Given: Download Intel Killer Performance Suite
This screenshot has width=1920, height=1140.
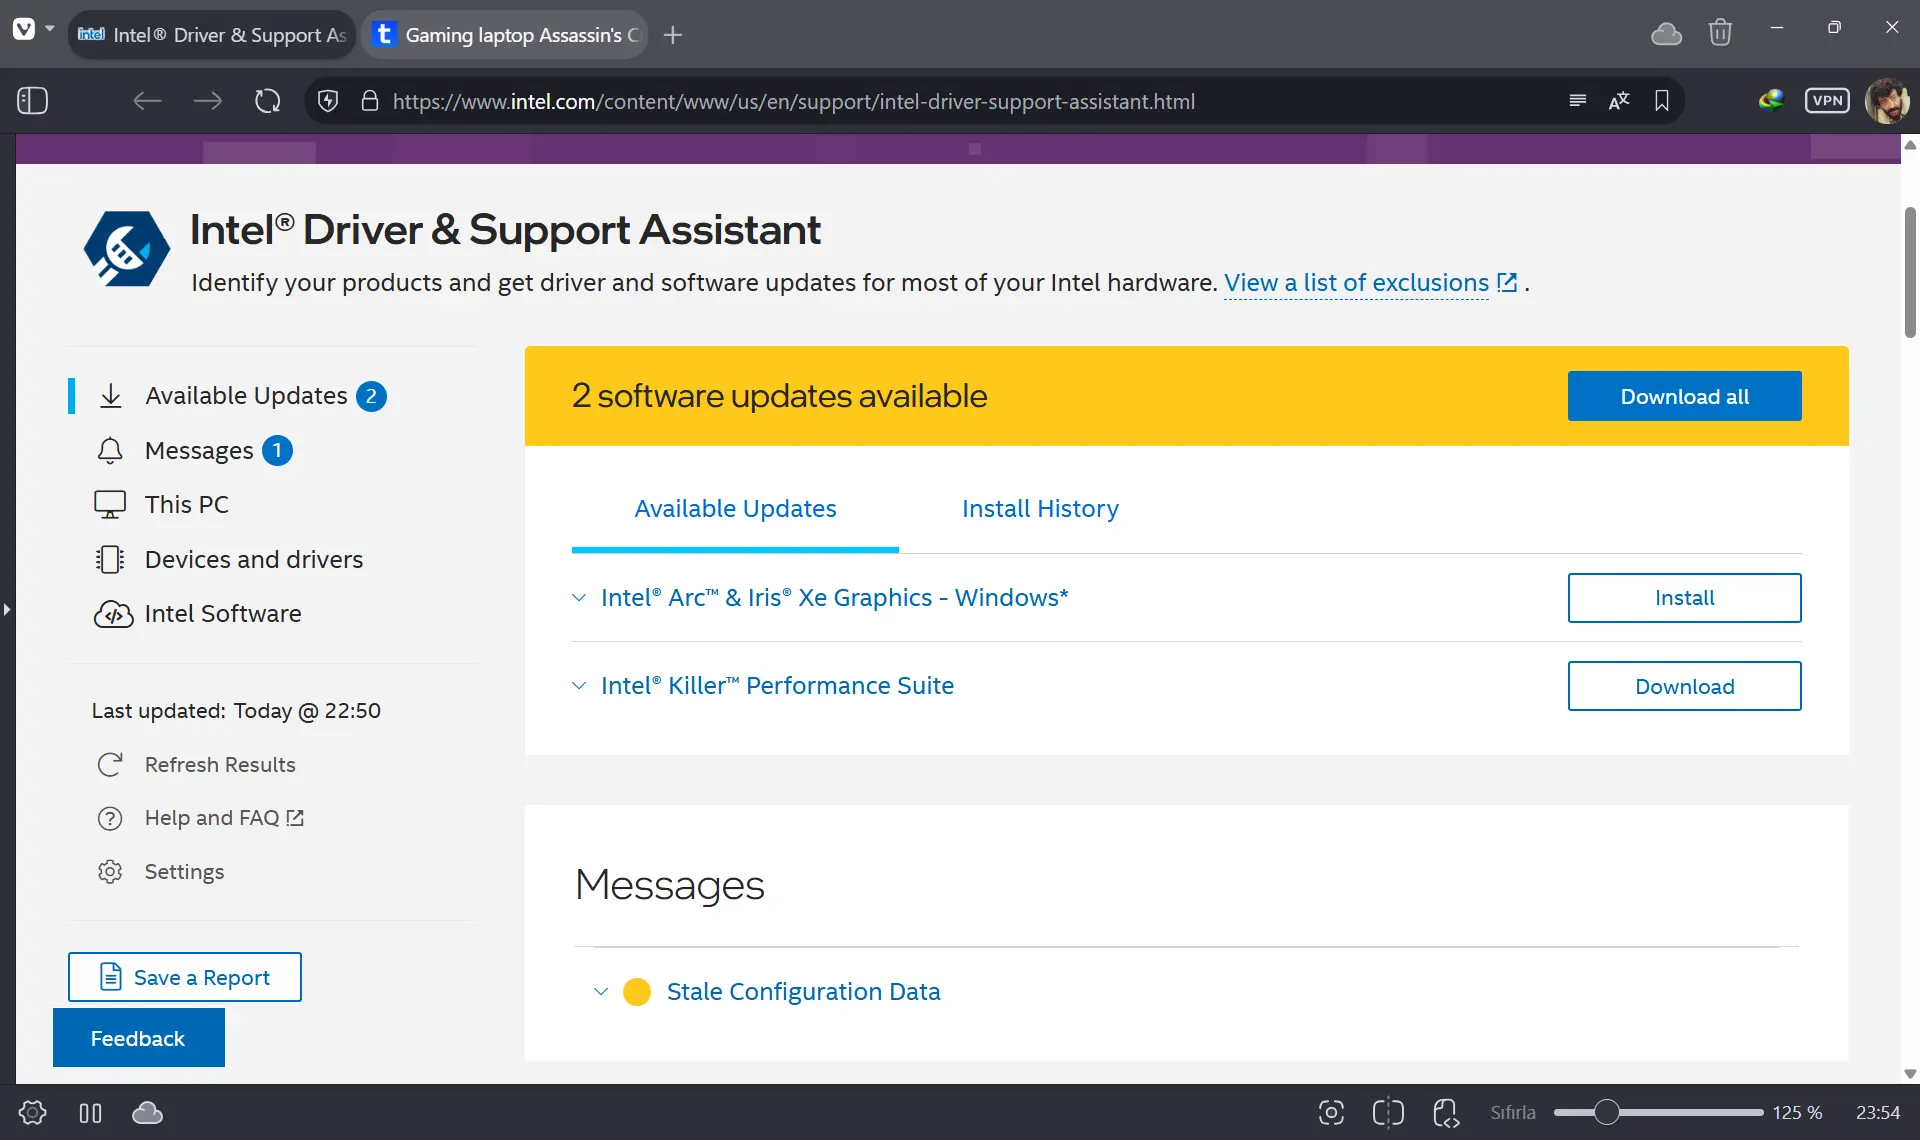Looking at the screenshot, I should click(x=1684, y=686).
